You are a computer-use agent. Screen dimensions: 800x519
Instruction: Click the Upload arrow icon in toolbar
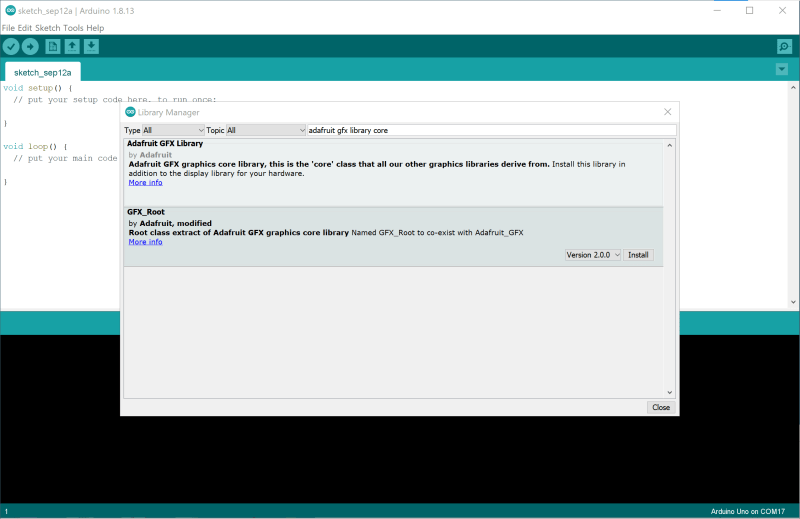pyautogui.click(x=30, y=46)
